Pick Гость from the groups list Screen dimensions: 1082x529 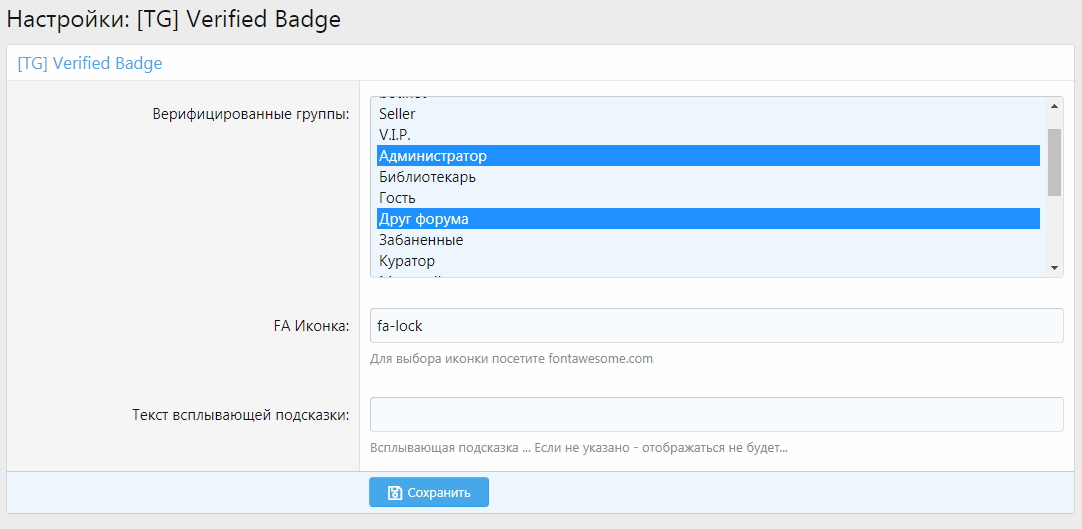[x=397, y=198]
